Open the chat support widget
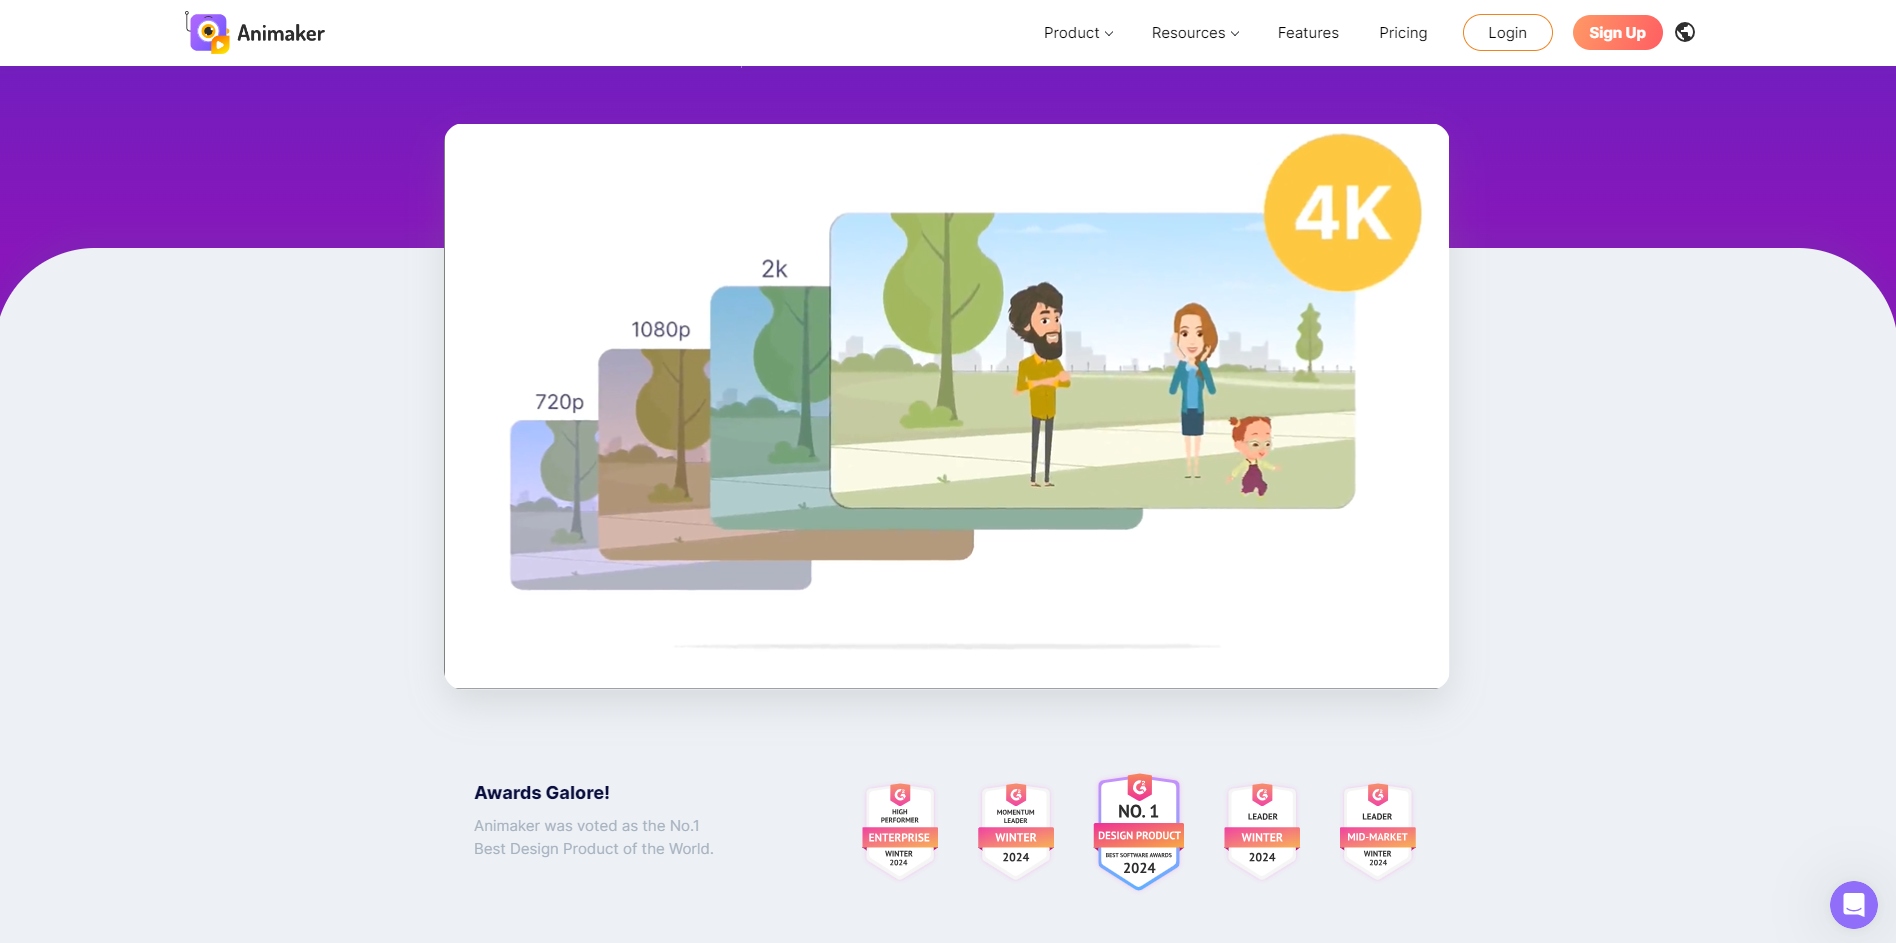Image resolution: width=1896 pixels, height=943 pixels. [x=1853, y=905]
